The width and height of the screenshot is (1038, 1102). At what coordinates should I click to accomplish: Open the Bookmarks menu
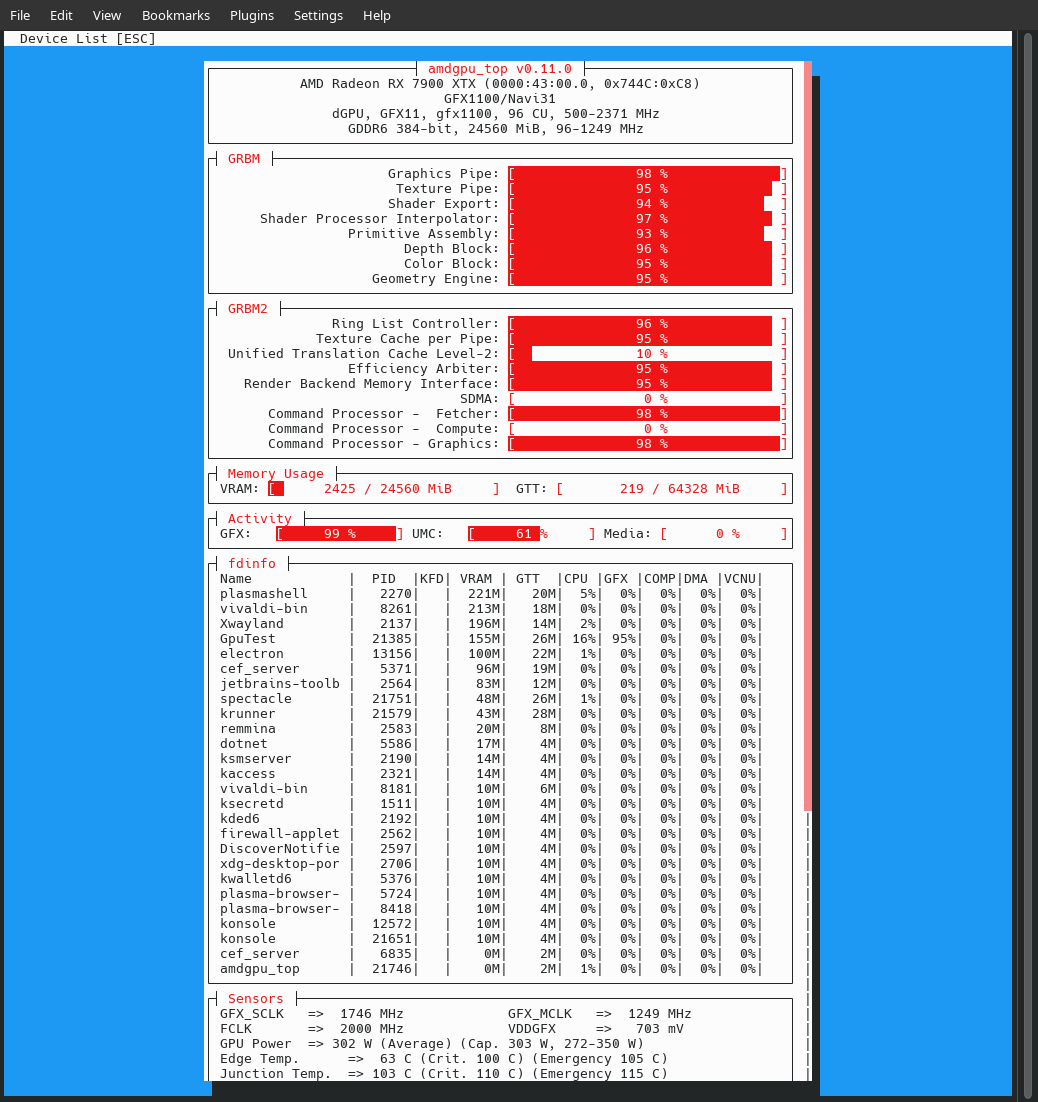click(x=176, y=15)
